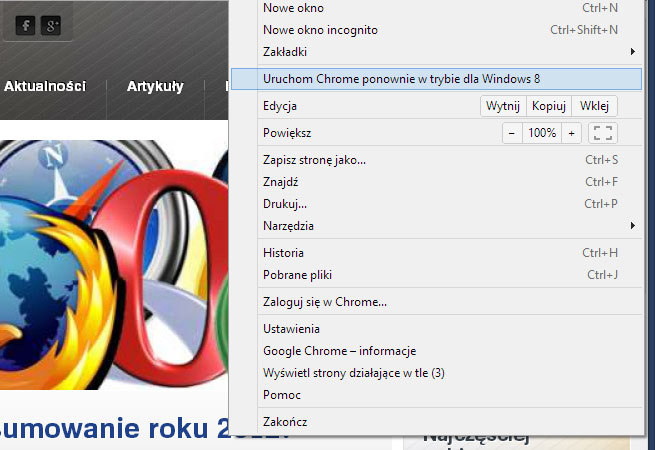655x450 pixels.
Task: Open the Google Plus icon in header
Action: 51,25
